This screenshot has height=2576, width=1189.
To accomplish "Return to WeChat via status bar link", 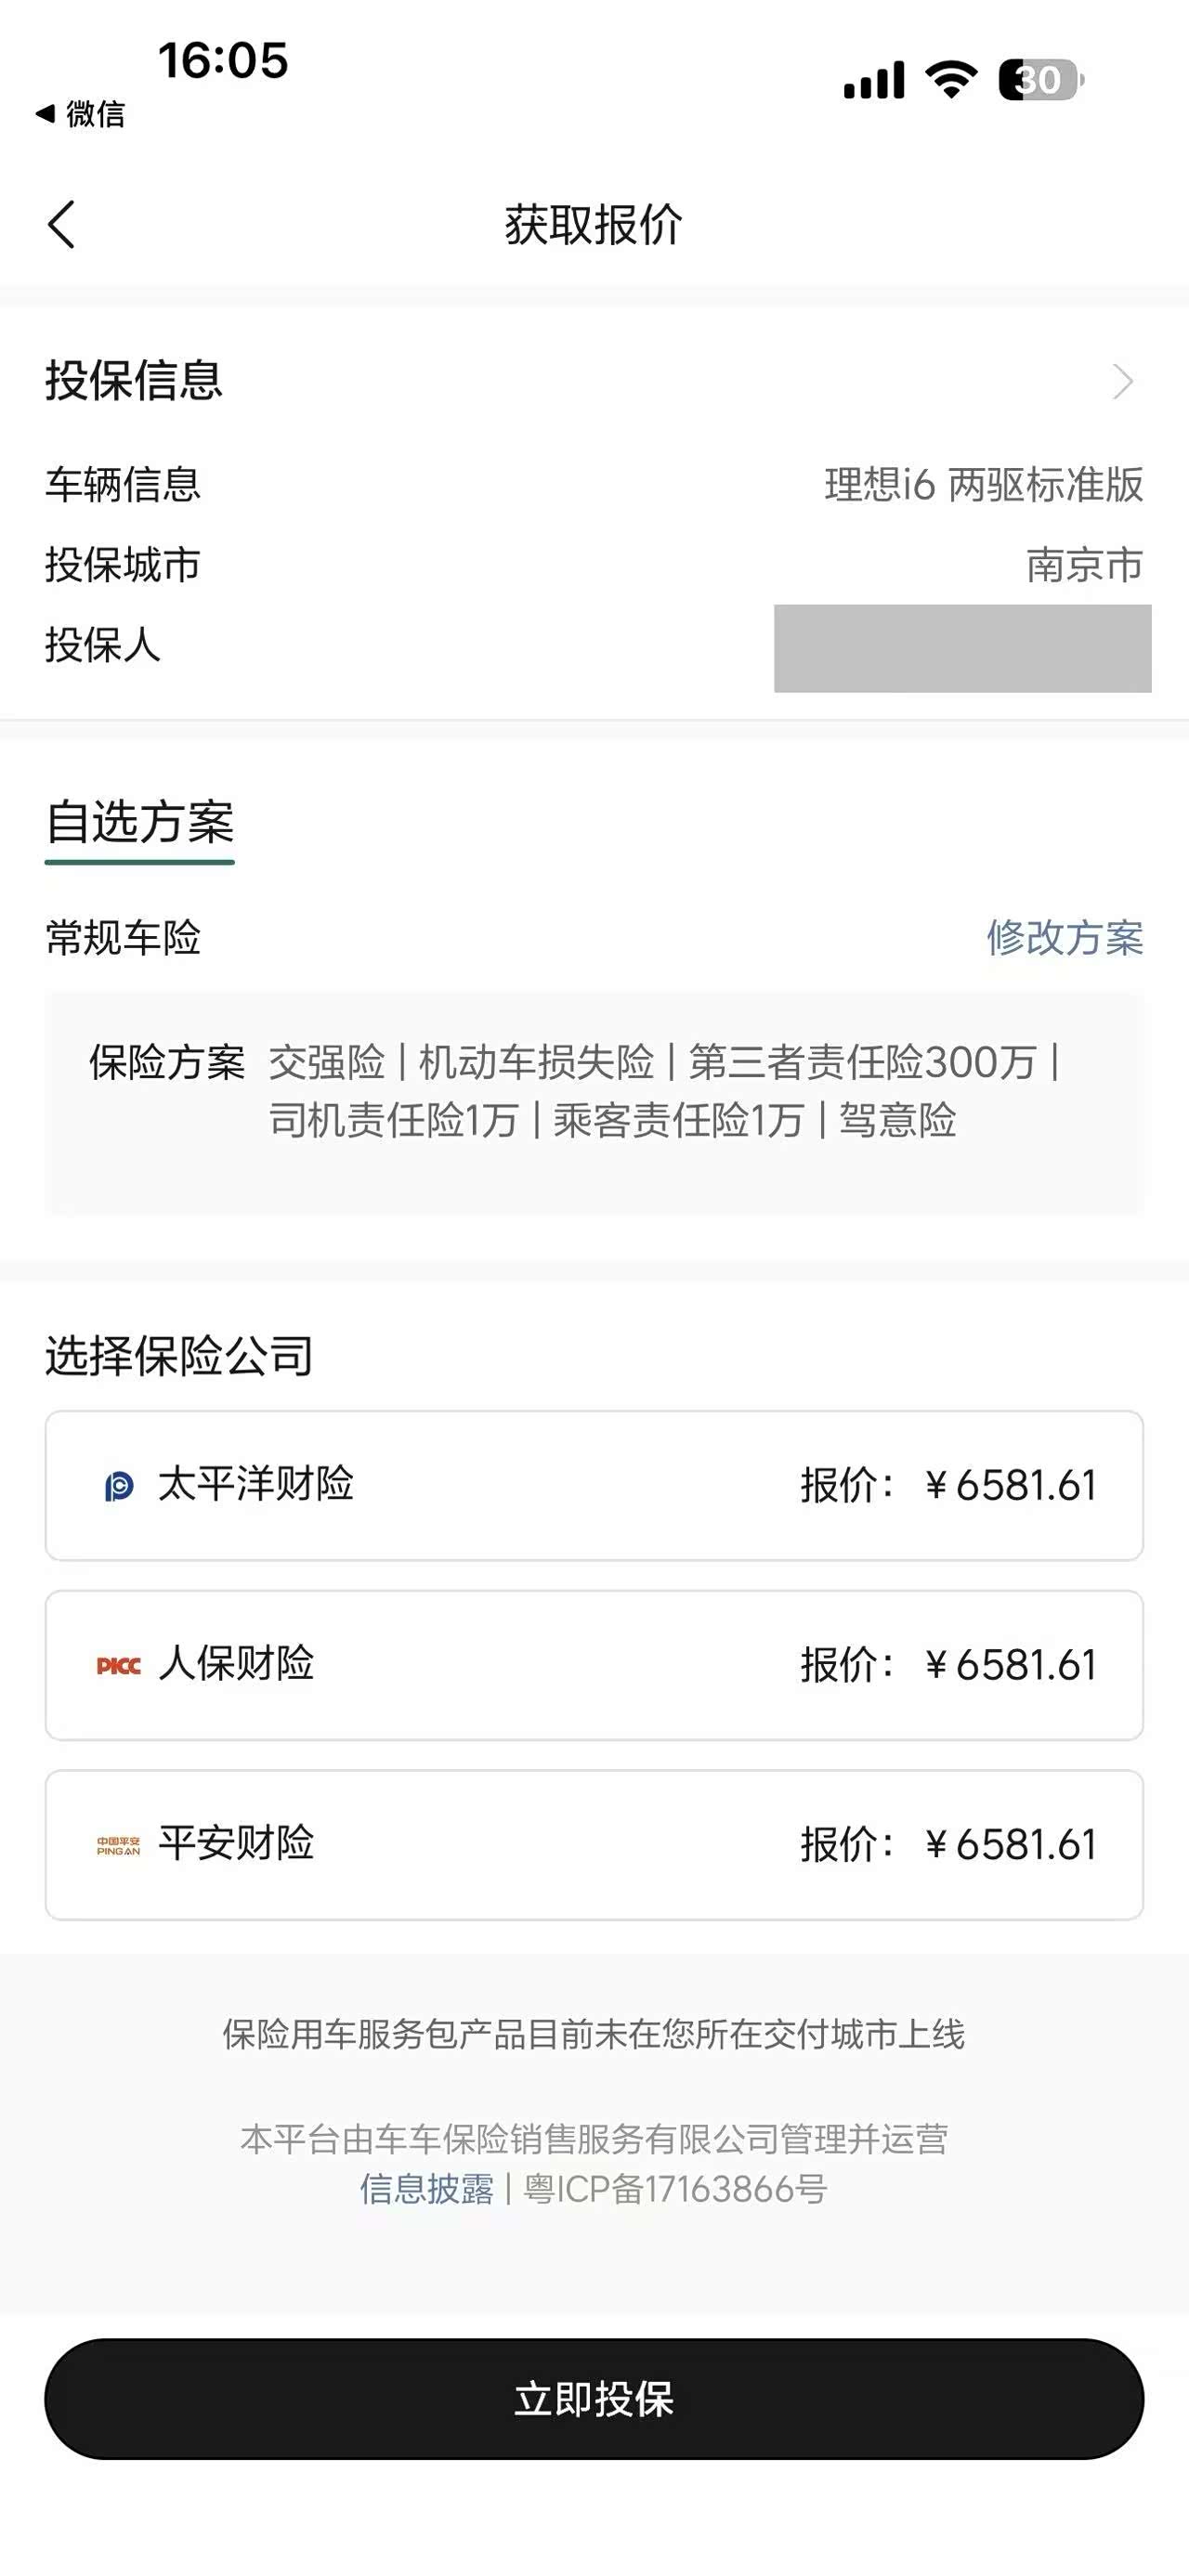I will tap(82, 114).
